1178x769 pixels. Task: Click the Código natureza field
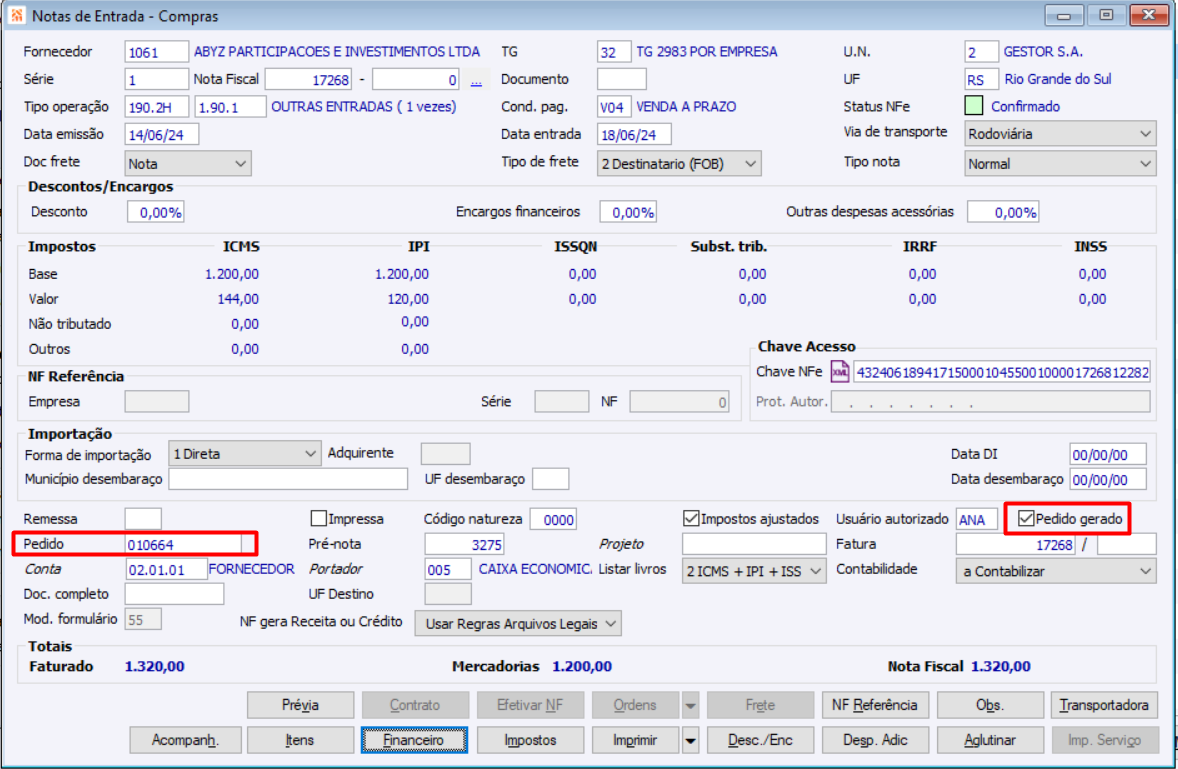pos(554,519)
